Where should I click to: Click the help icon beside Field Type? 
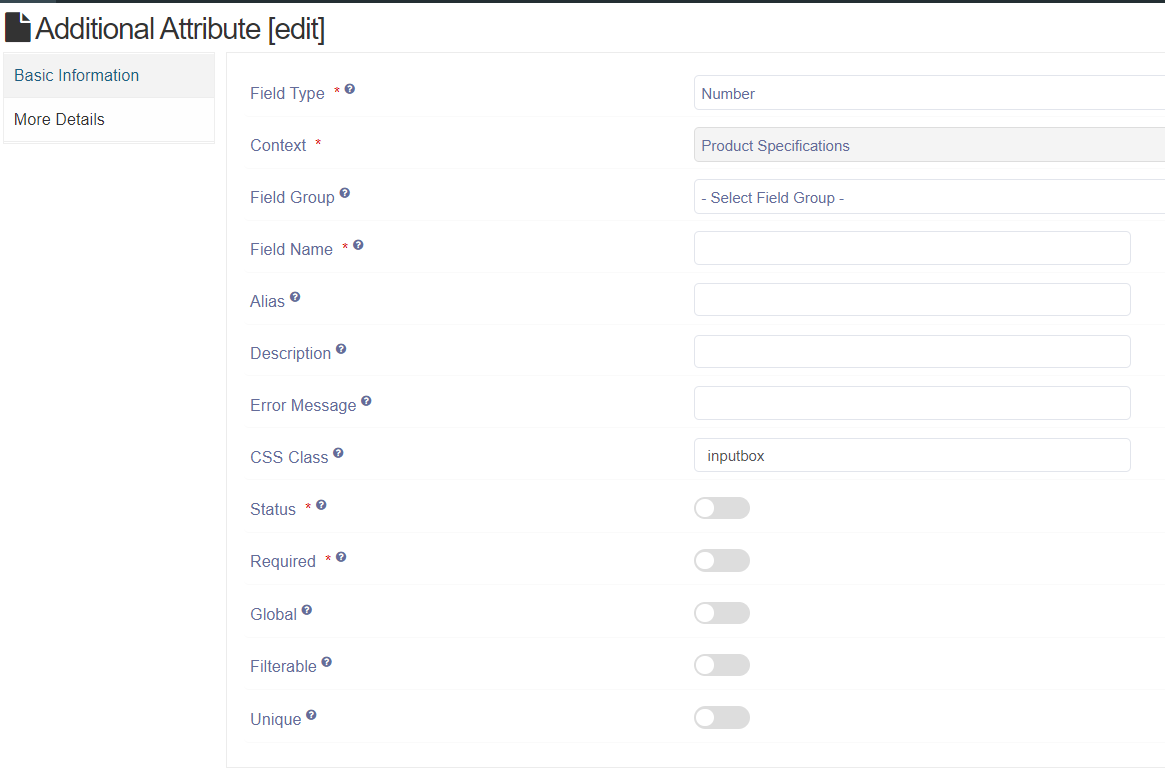(350, 89)
